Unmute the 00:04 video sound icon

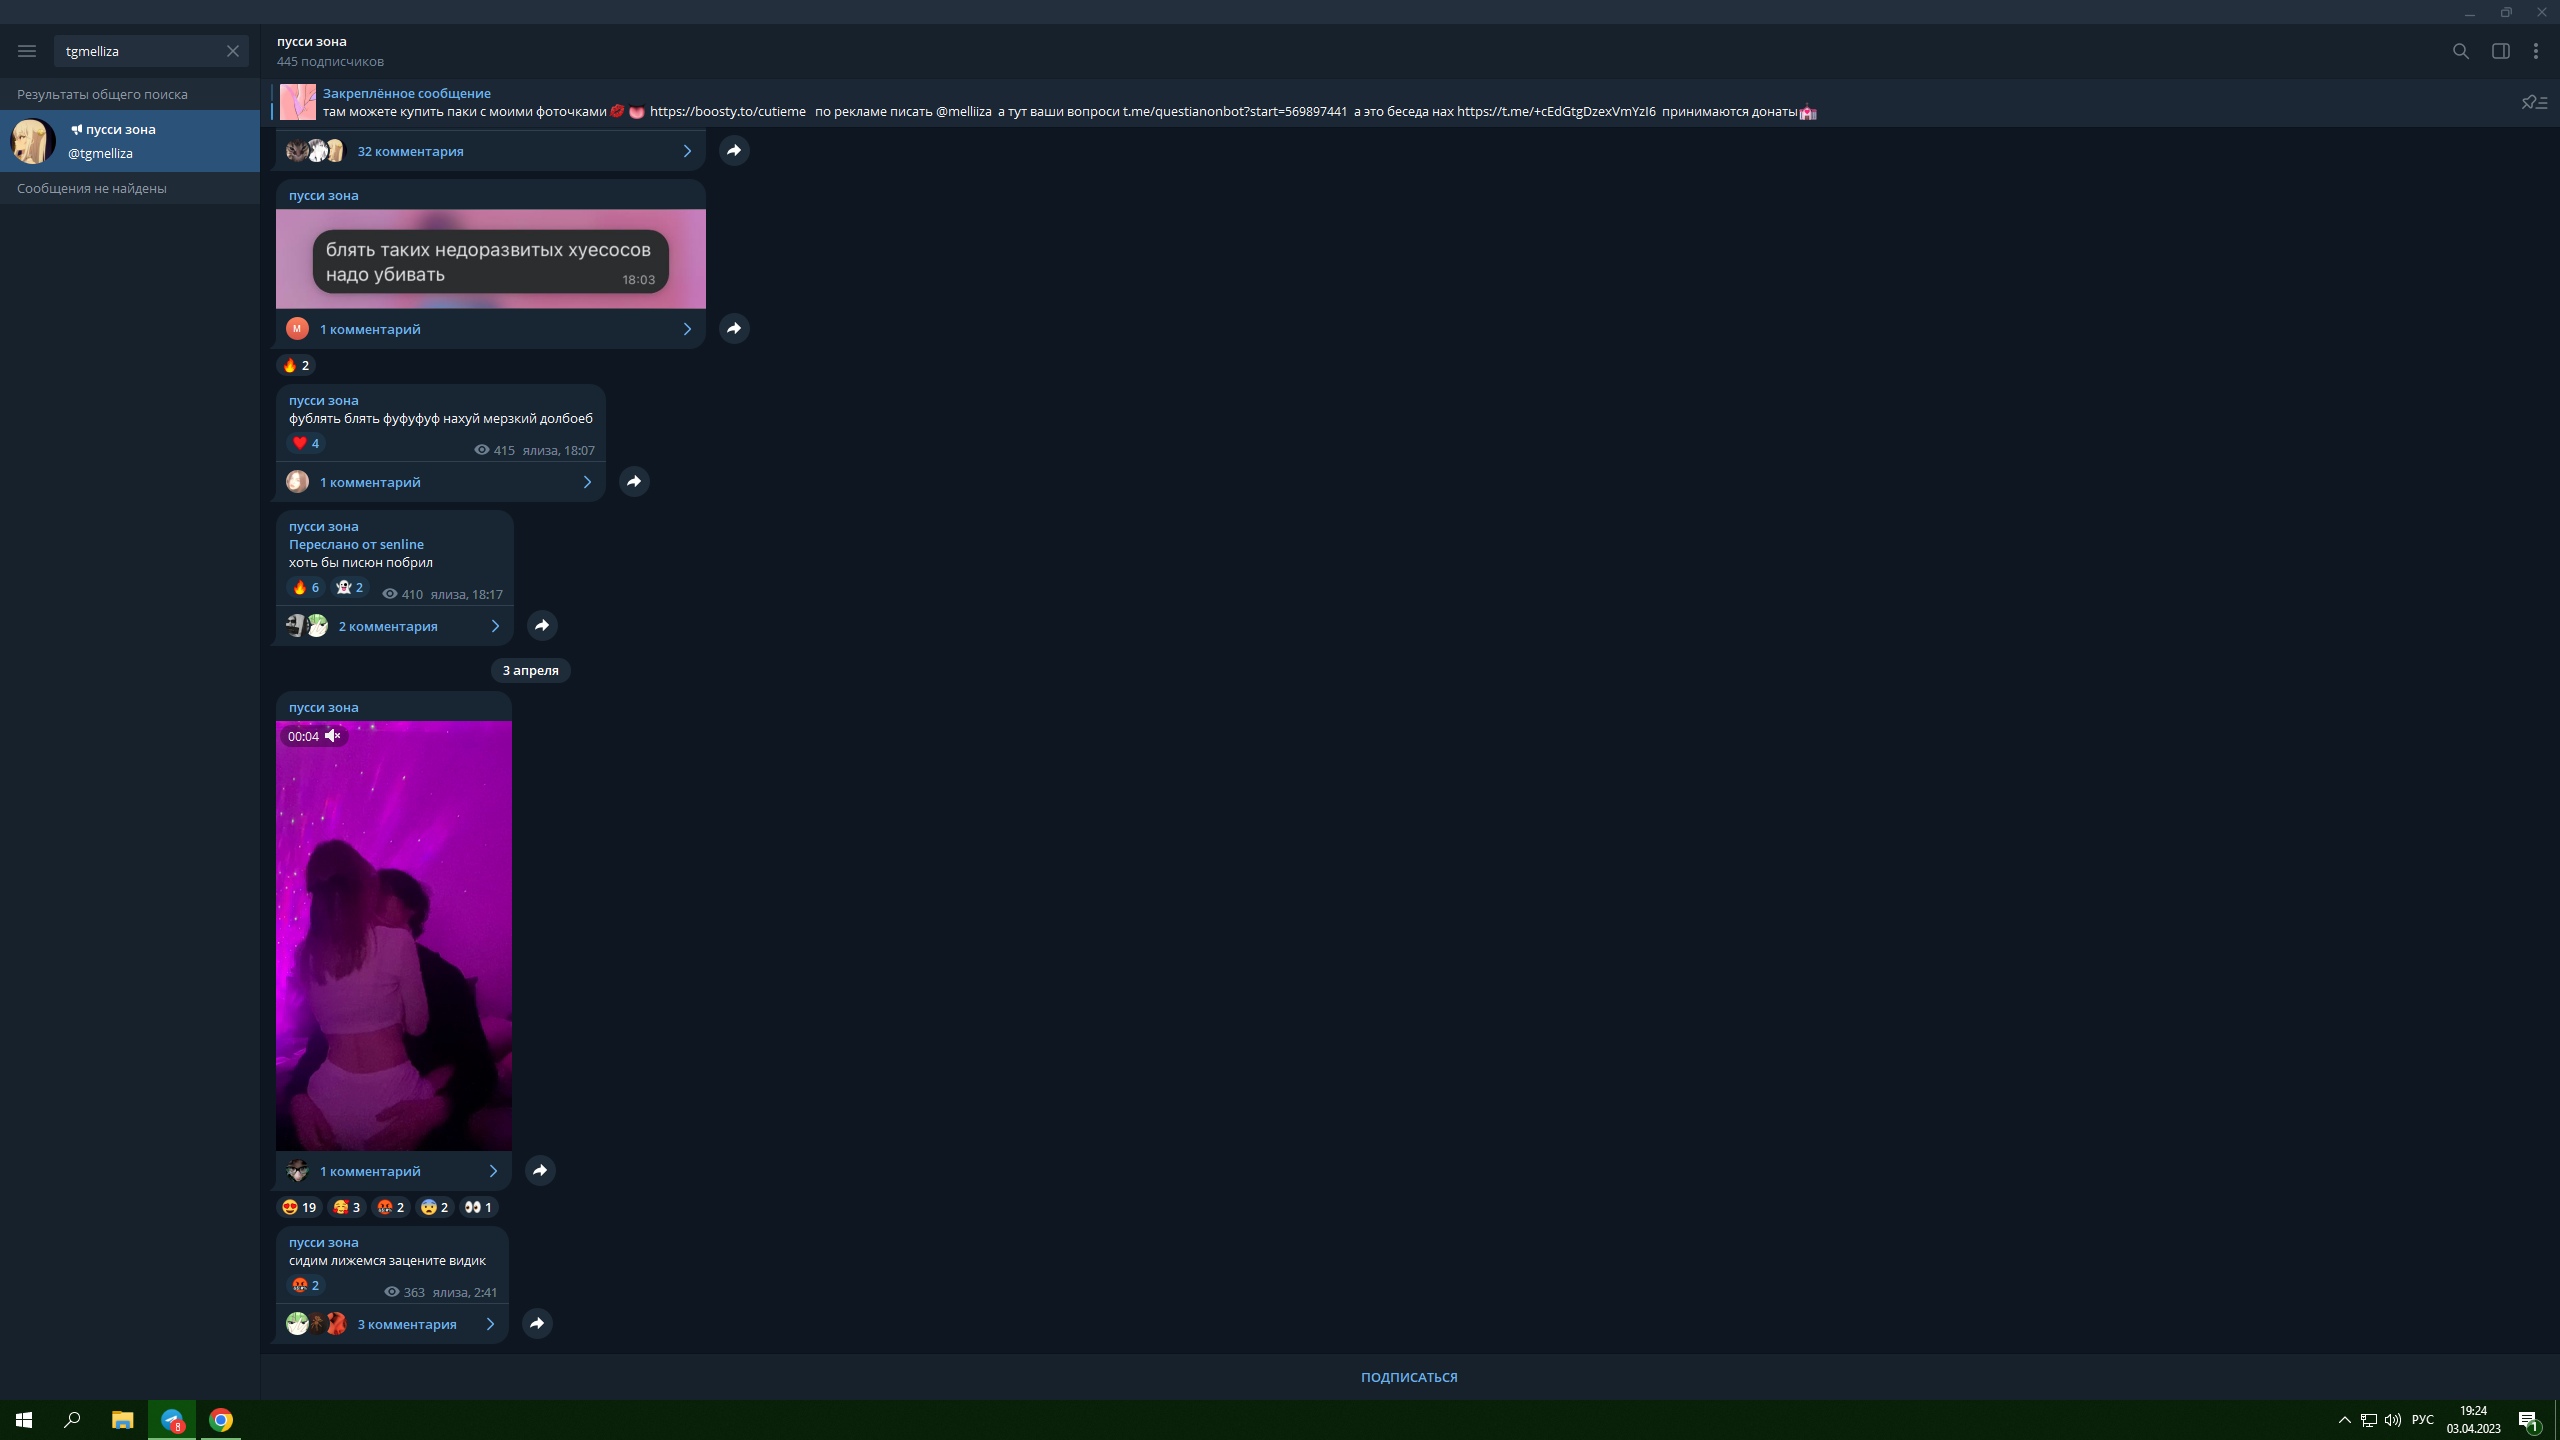click(333, 736)
